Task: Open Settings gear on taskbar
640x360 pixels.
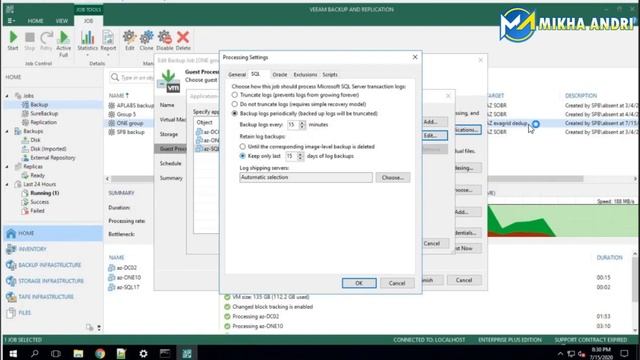Action: [143, 353]
